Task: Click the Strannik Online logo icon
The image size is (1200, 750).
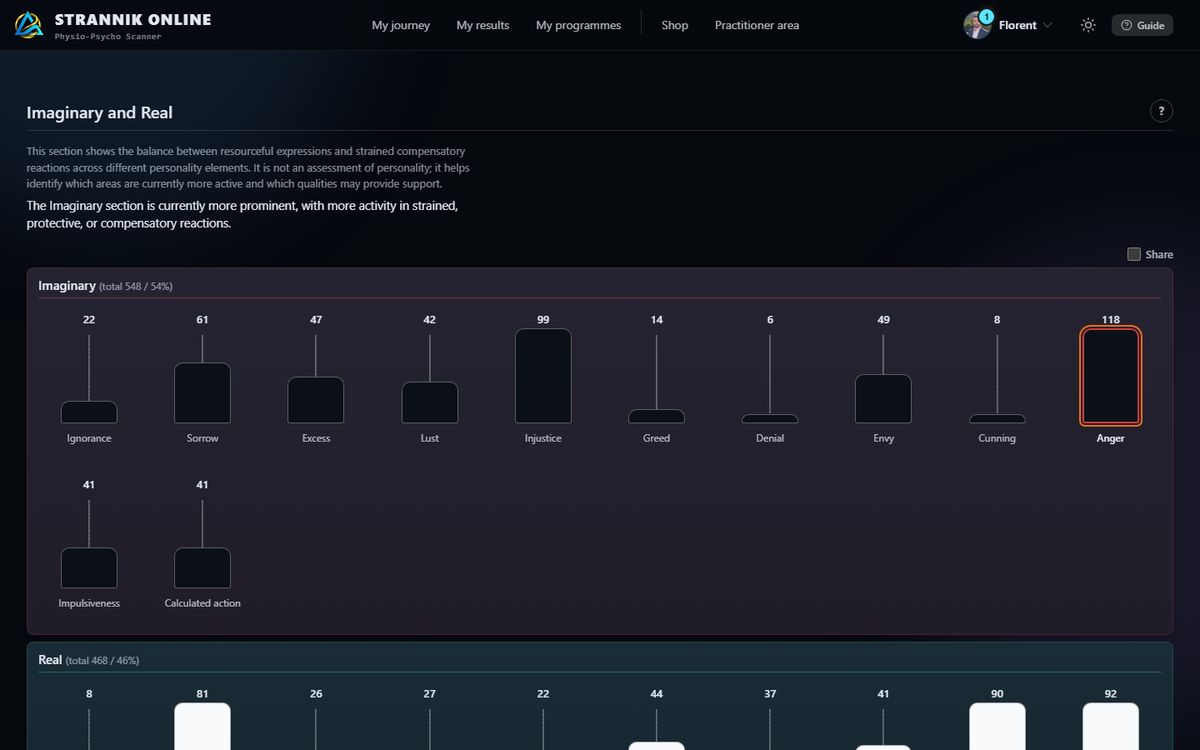Action: (x=30, y=25)
